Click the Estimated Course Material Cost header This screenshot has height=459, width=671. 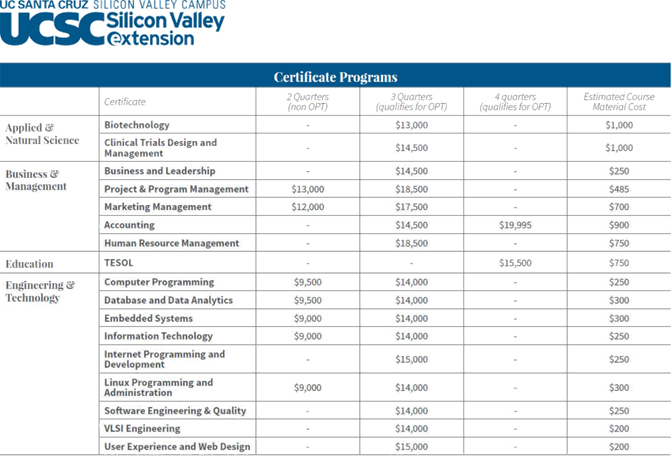(x=619, y=102)
